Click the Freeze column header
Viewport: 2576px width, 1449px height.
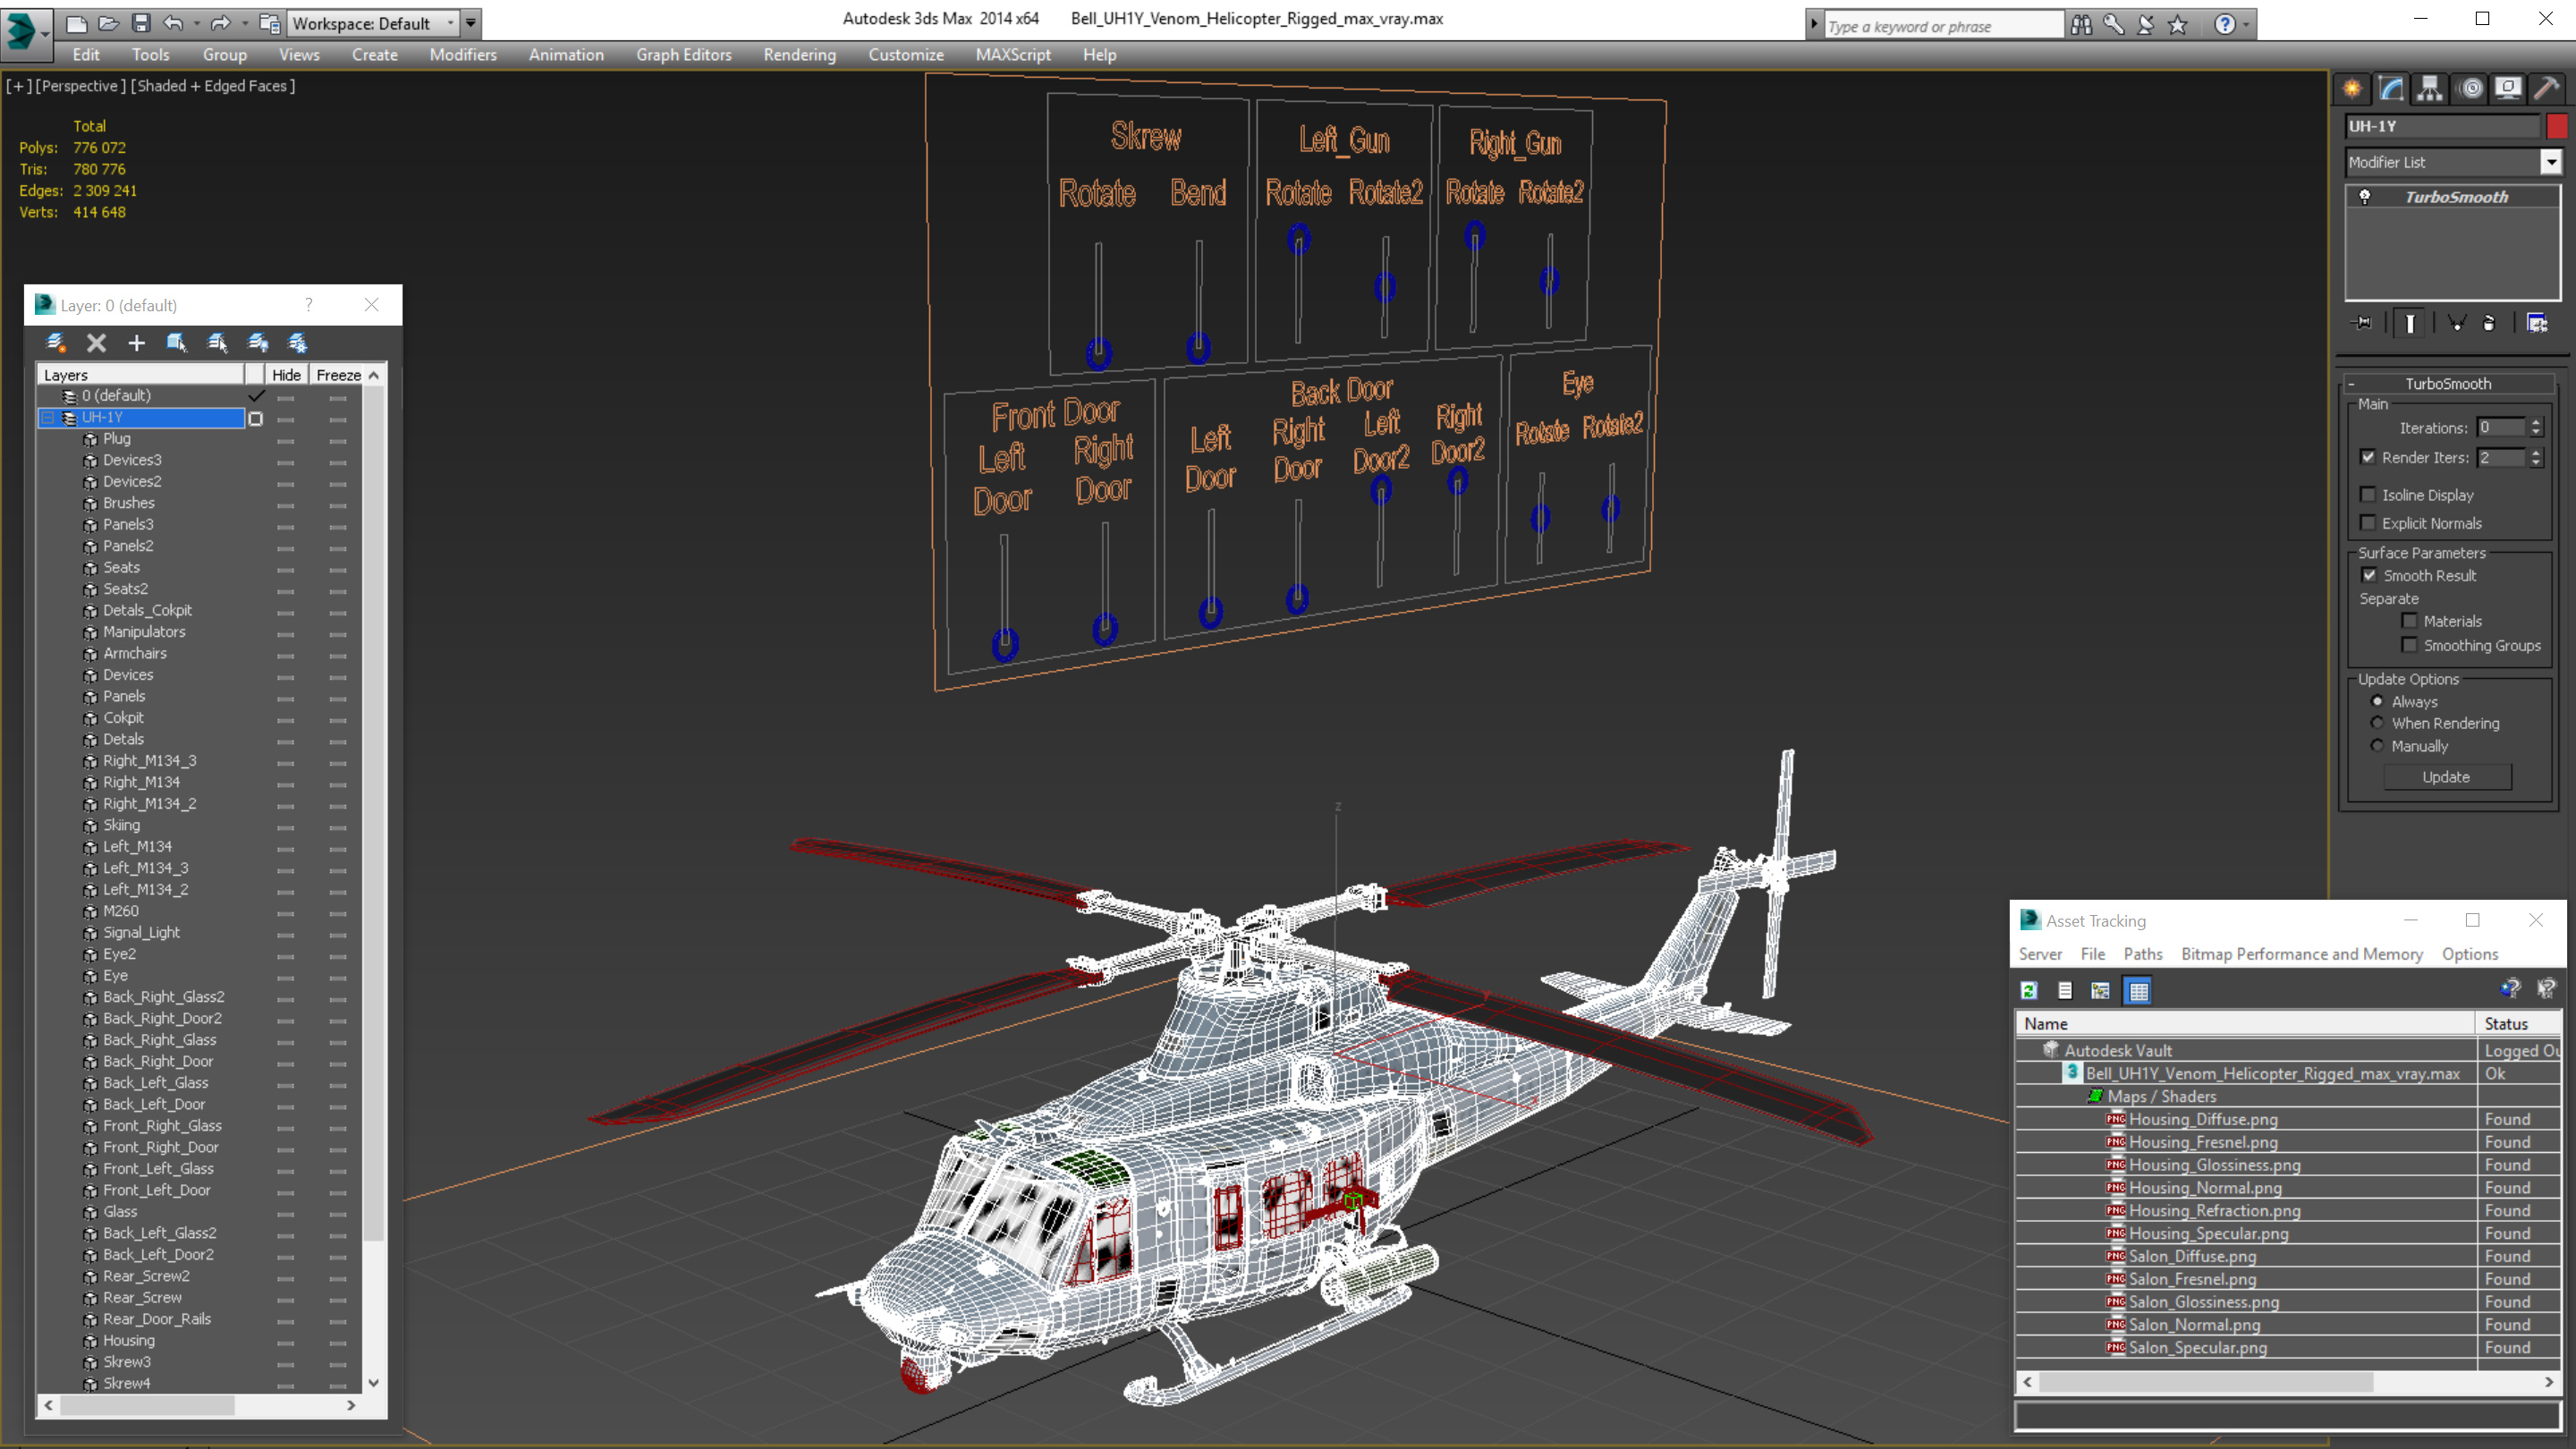coord(339,375)
